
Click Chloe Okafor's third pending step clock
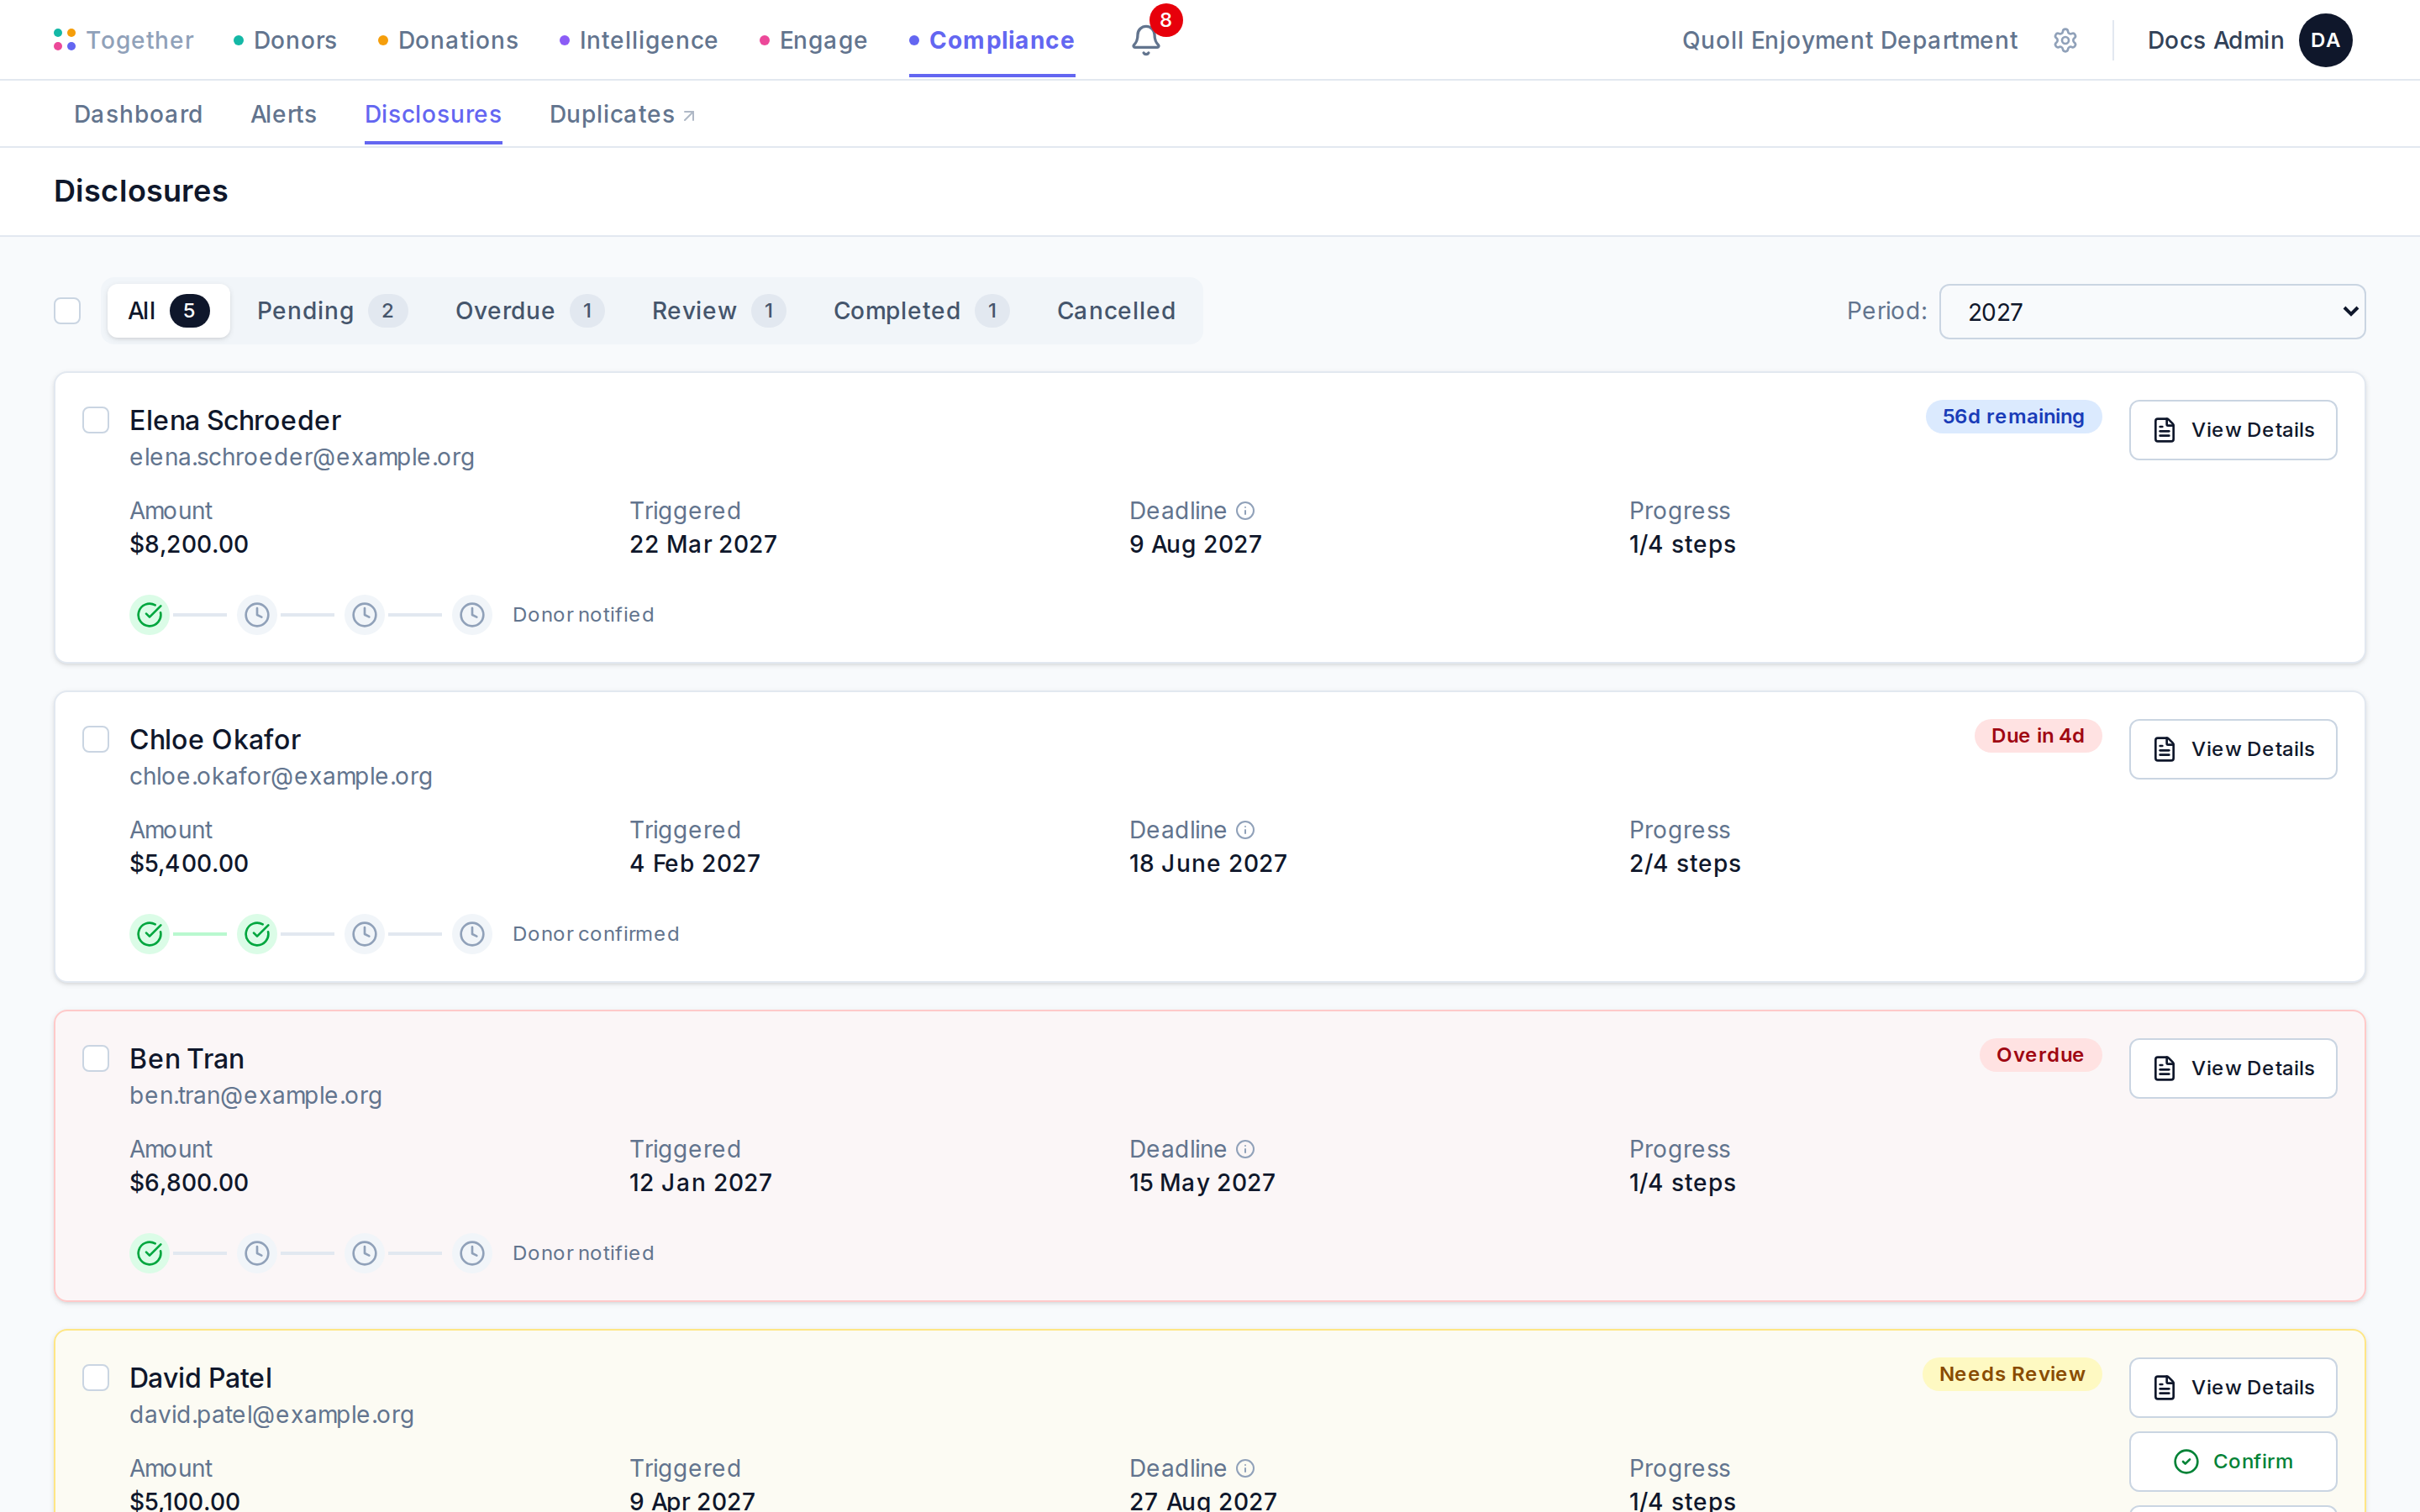point(365,933)
